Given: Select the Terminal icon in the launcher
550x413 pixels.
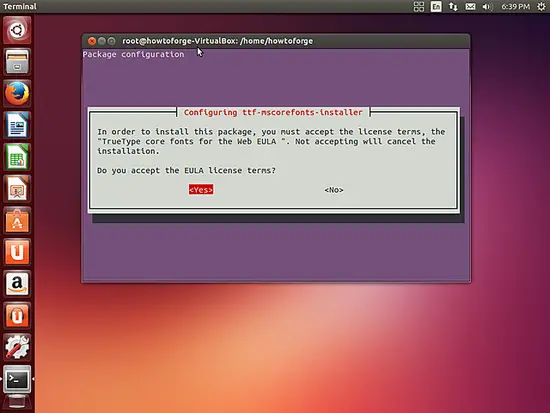Looking at the screenshot, I should click(17, 379).
